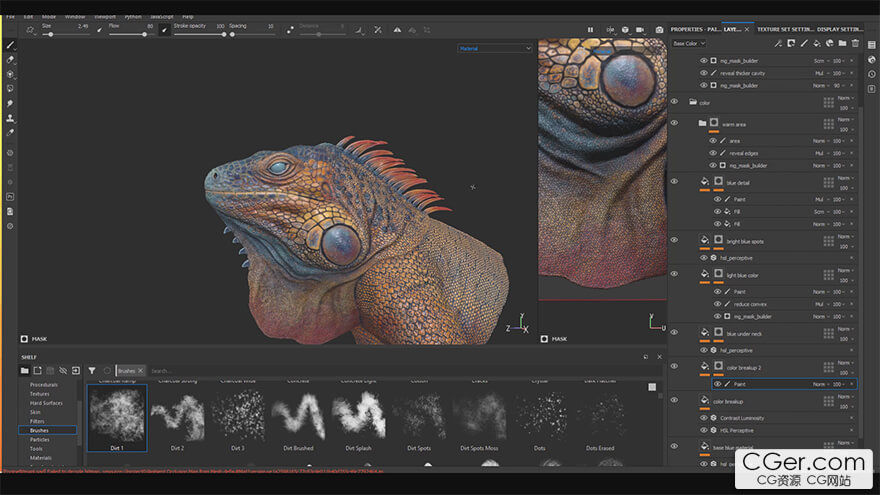This screenshot has height=495, width=880.
Task: Open the File menu
Action: coord(11,17)
